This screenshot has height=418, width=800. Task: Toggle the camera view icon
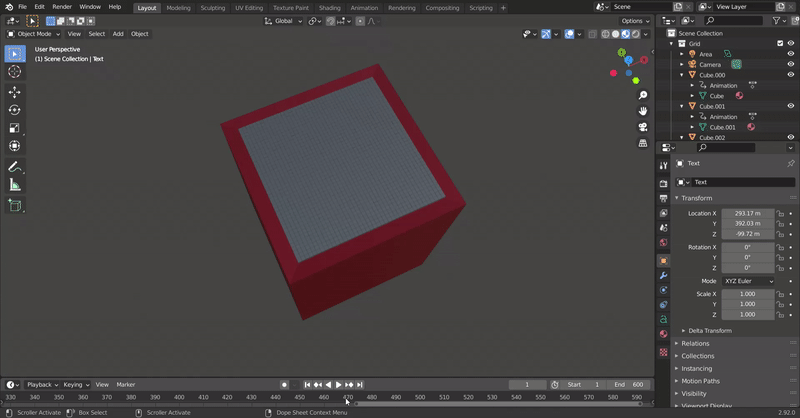643,127
